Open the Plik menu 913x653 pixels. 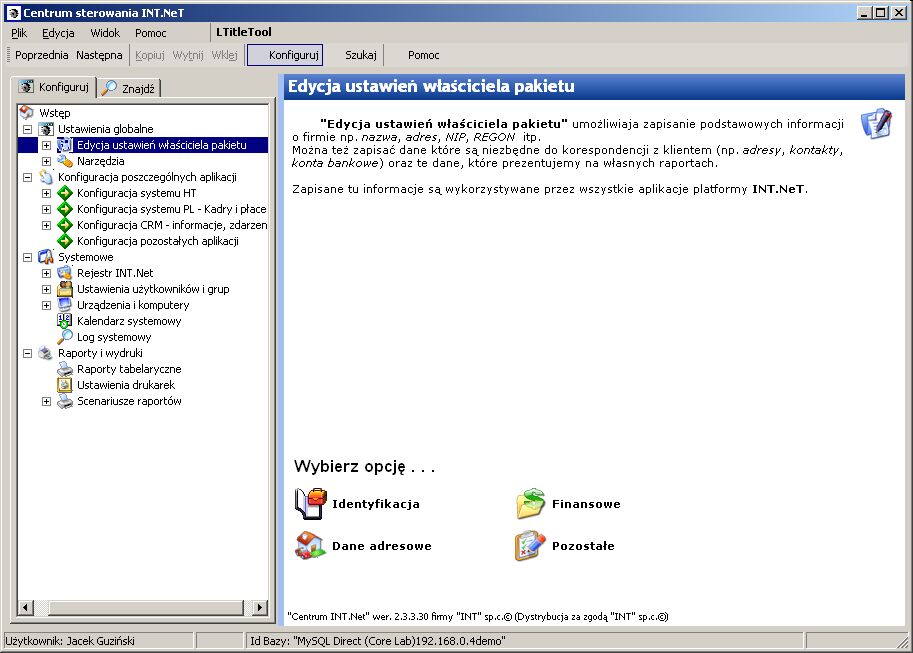[19, 33]
